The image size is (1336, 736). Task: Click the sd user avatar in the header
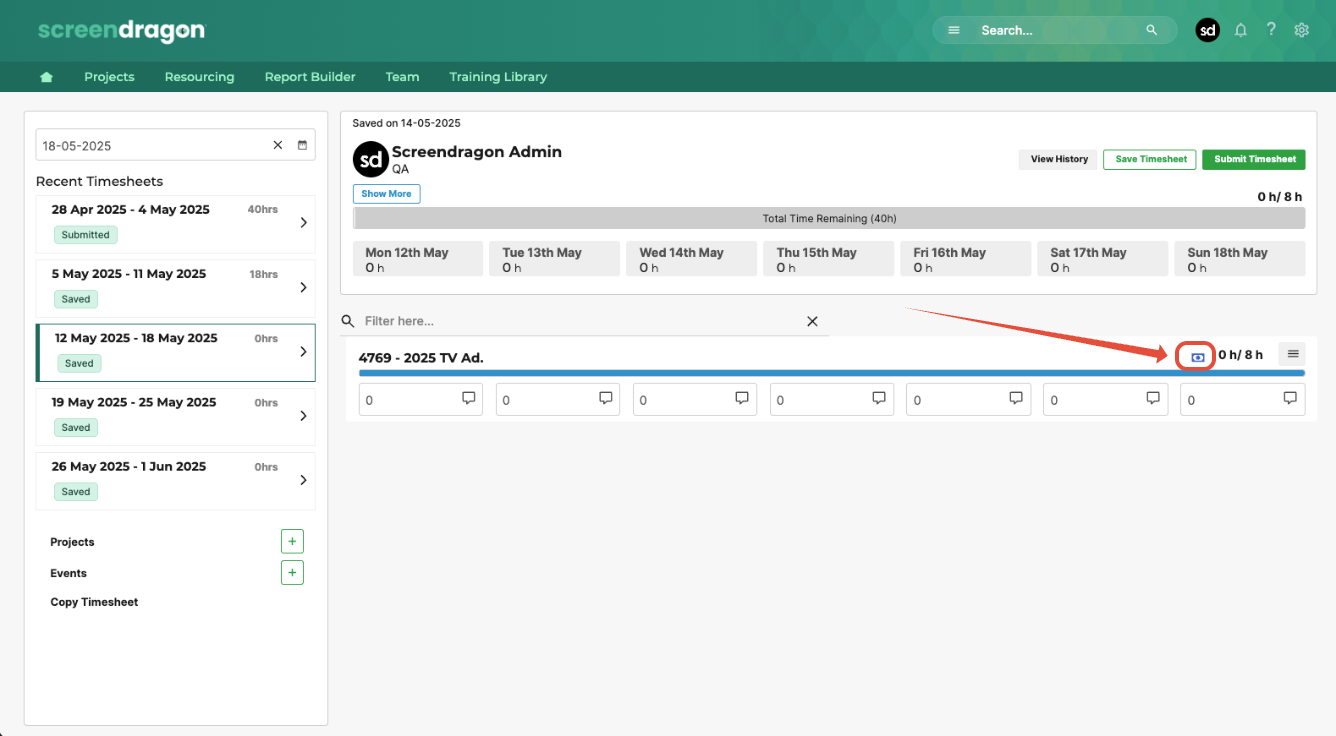pyautogui.click(x=1208, y=30)
